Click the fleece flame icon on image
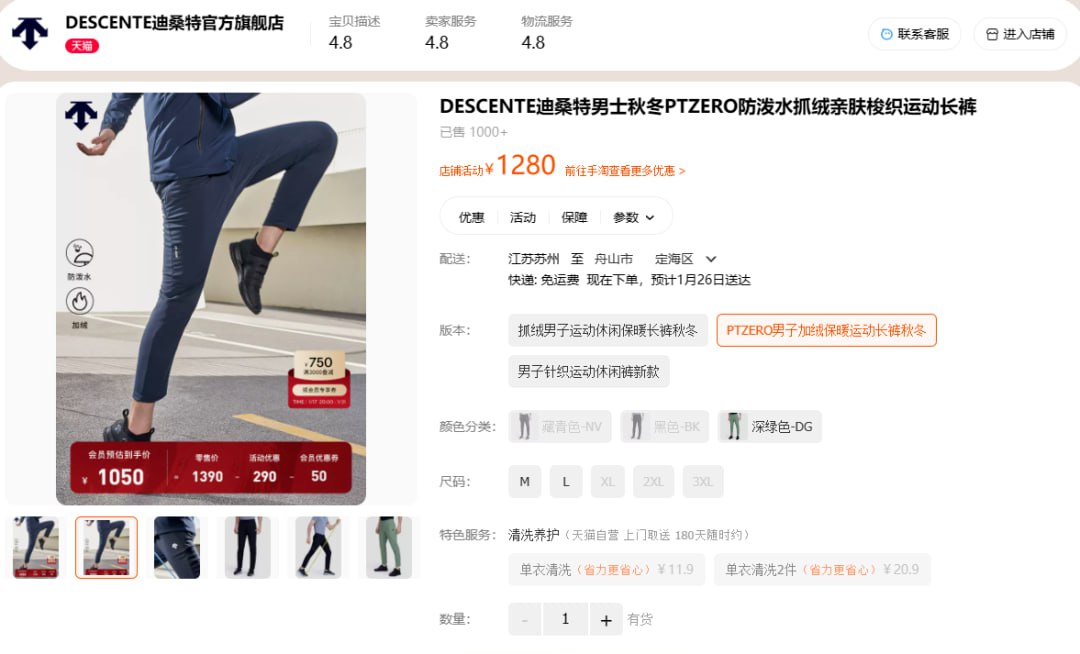This screenshot has width=1080, height=654. 80,302
